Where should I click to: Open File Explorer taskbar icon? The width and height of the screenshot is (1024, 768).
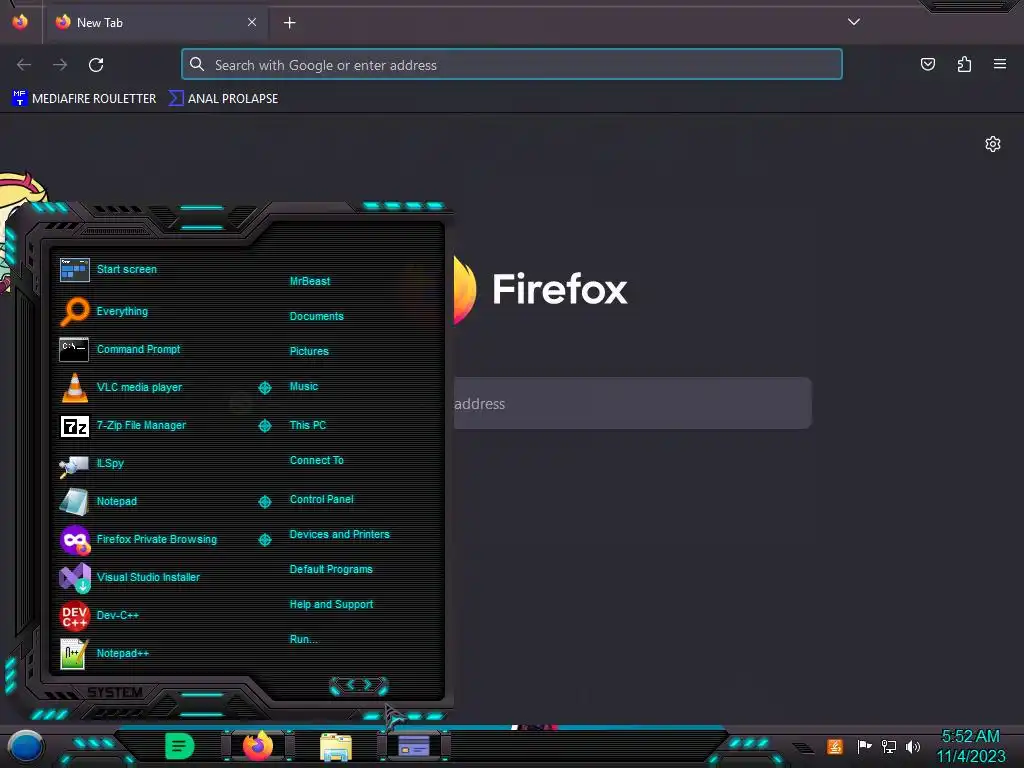click(x=336, y=747)
